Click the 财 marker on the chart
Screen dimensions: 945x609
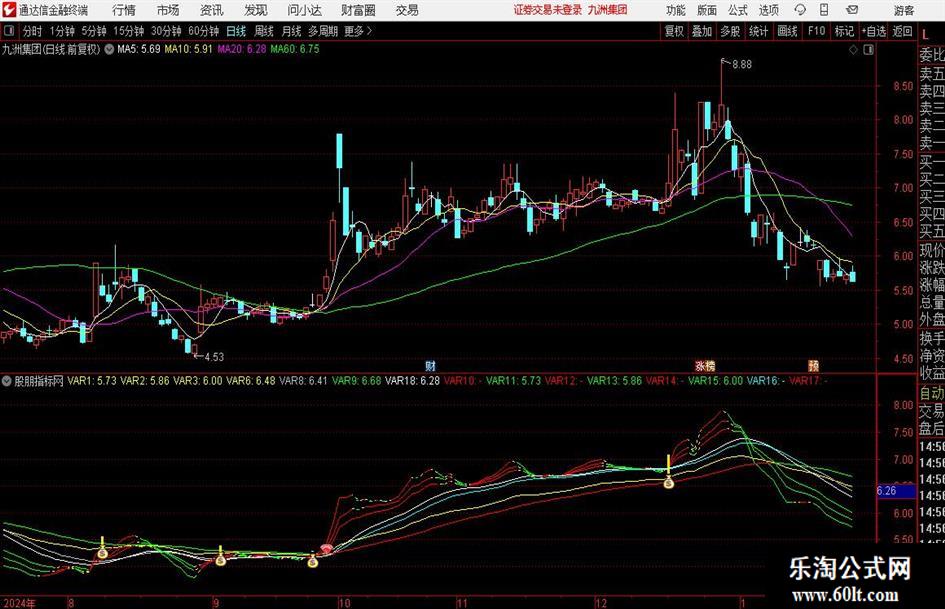tap(430, 365)
